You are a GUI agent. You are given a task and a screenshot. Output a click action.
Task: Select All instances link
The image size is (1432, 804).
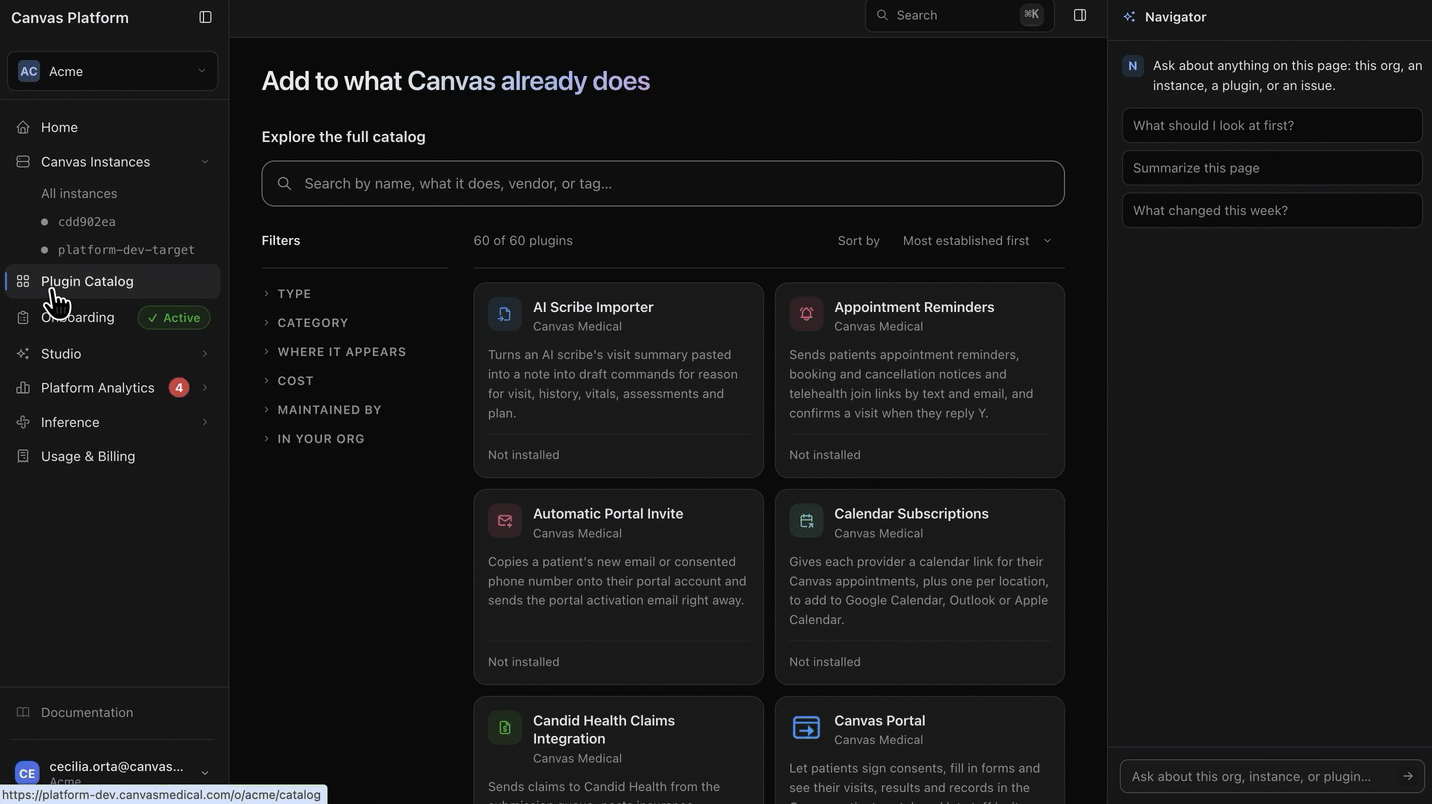pos(79,194)
